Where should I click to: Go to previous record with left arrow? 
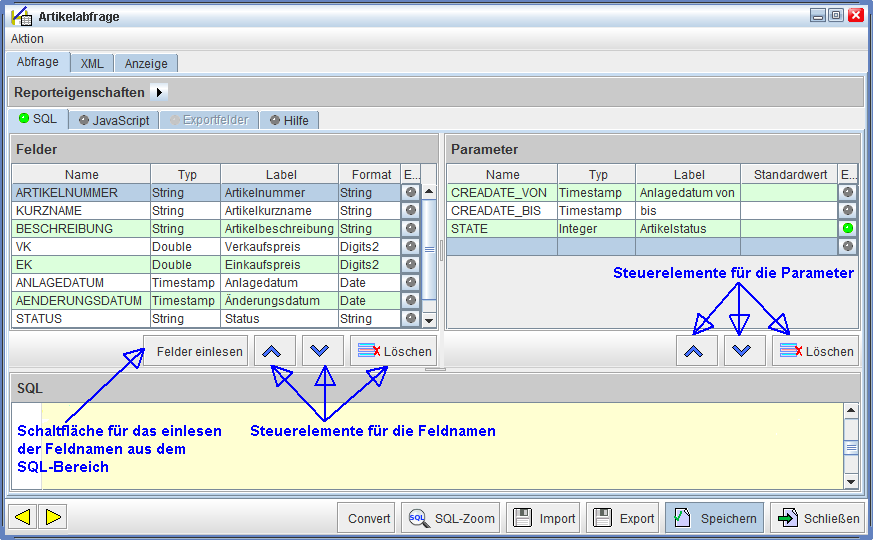tap(22, 517)
